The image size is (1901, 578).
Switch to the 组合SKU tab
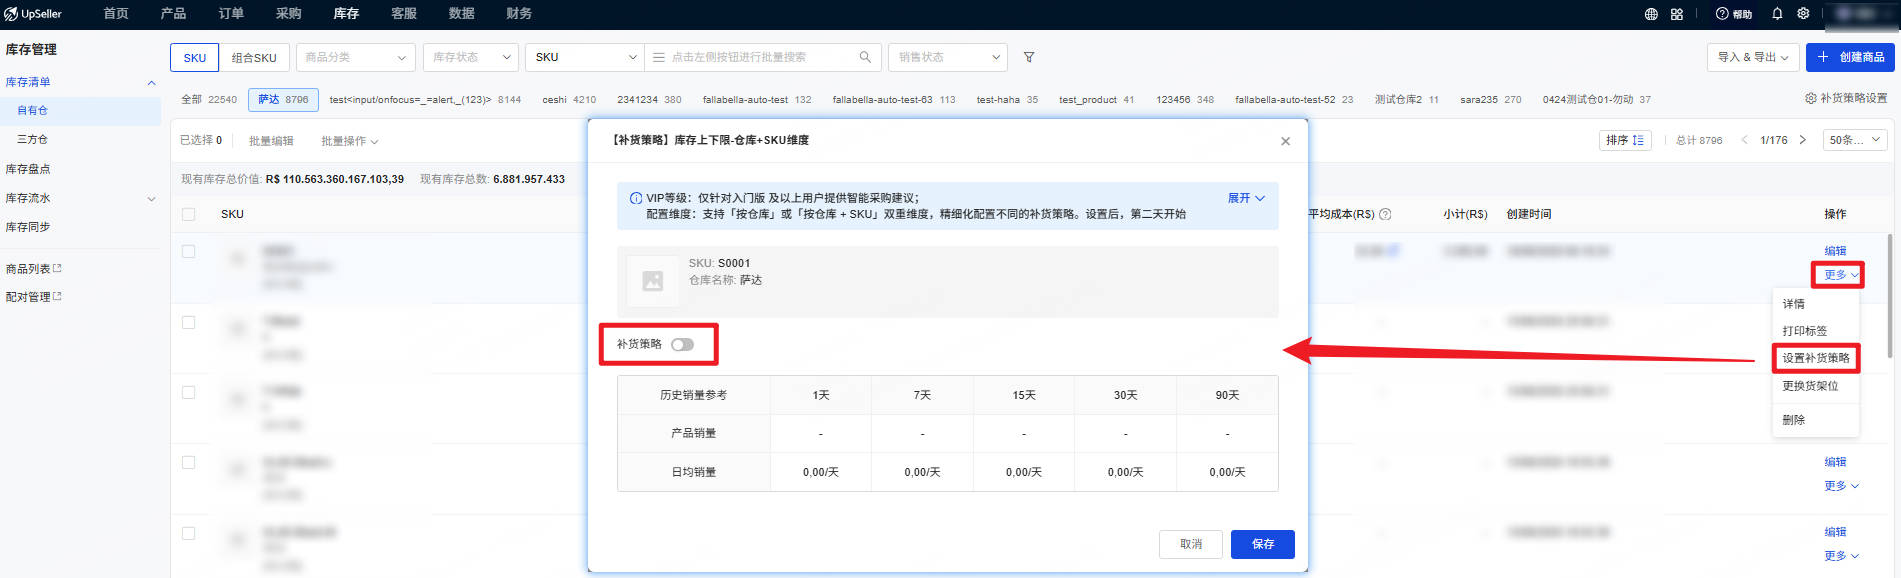click(254, 58)
